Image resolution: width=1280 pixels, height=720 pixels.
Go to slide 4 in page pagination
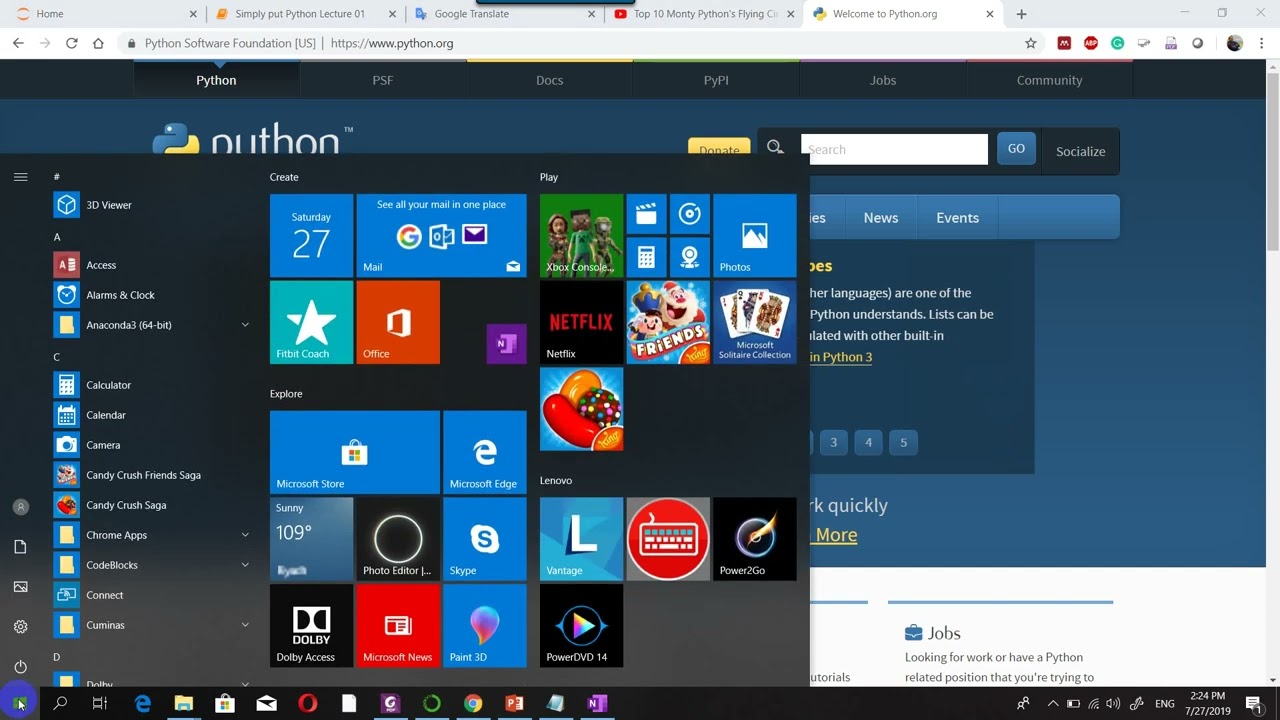pyautogui.click(x=868, y=442)
